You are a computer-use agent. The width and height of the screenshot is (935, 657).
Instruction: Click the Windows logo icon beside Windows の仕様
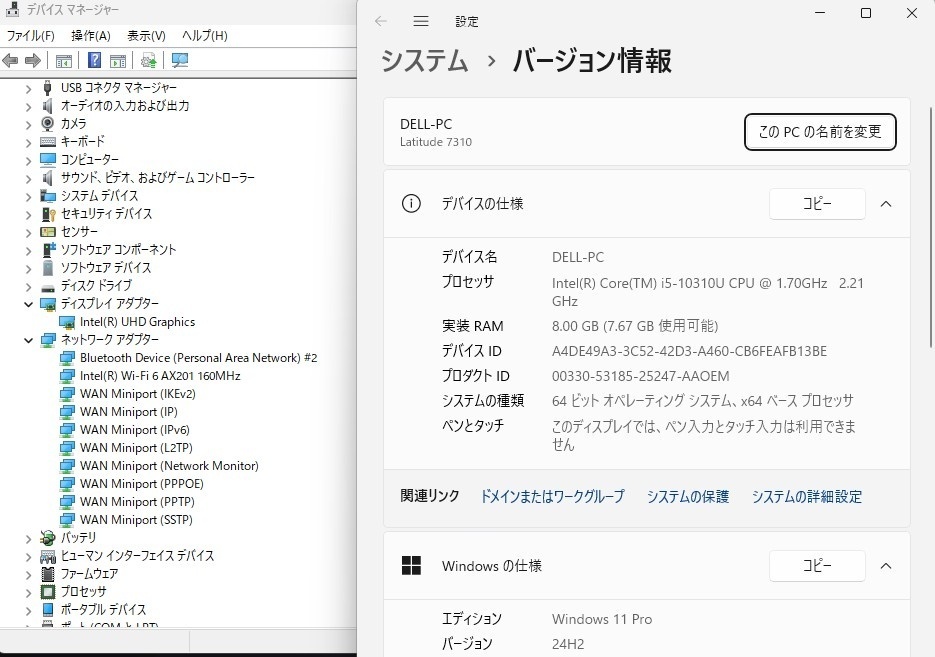click(411, 565)
